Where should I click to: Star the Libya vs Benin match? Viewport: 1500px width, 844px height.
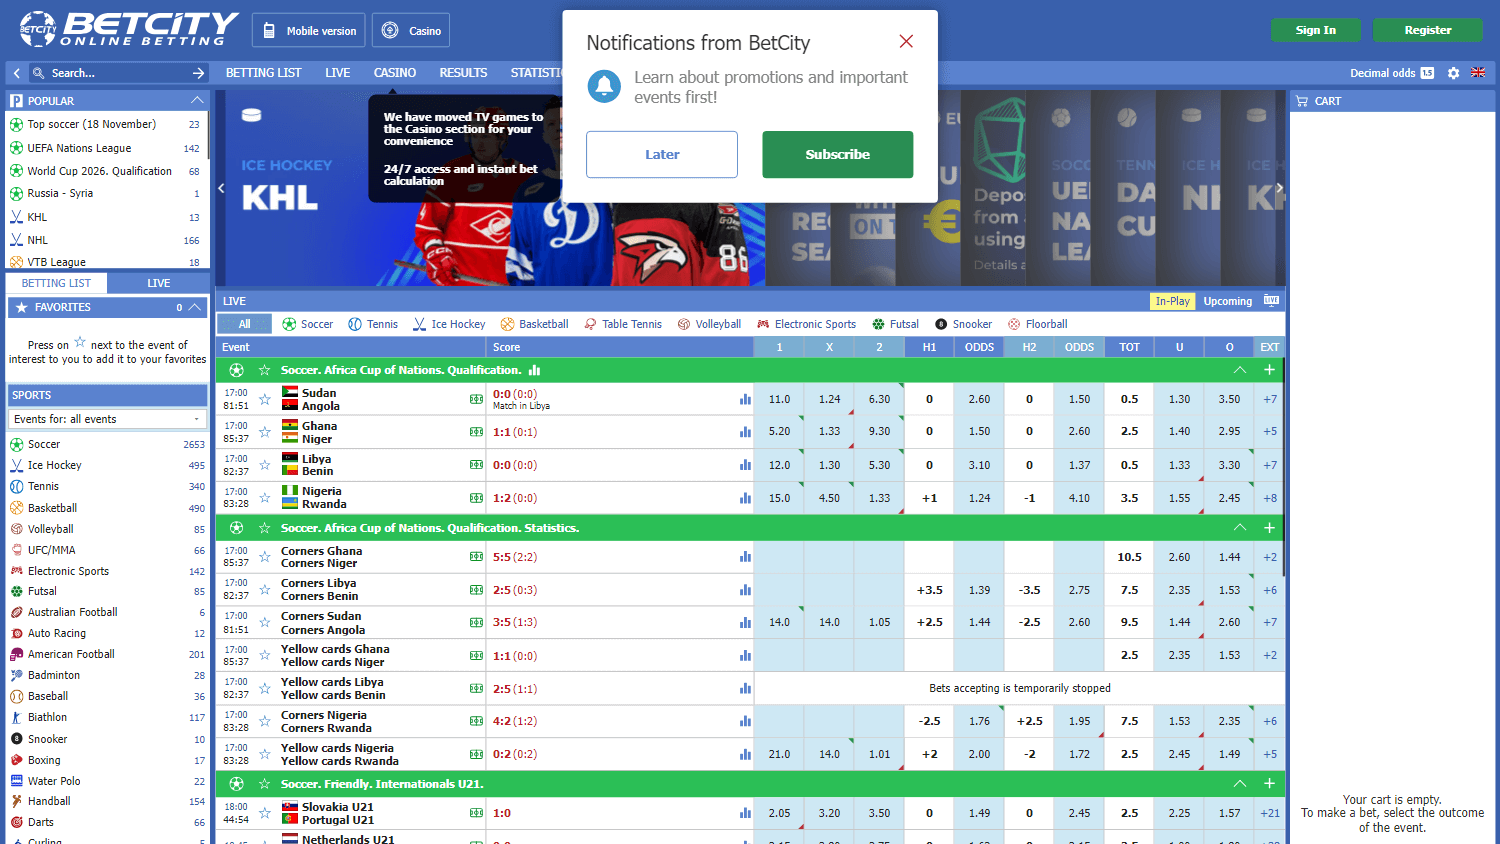(265, 465)
